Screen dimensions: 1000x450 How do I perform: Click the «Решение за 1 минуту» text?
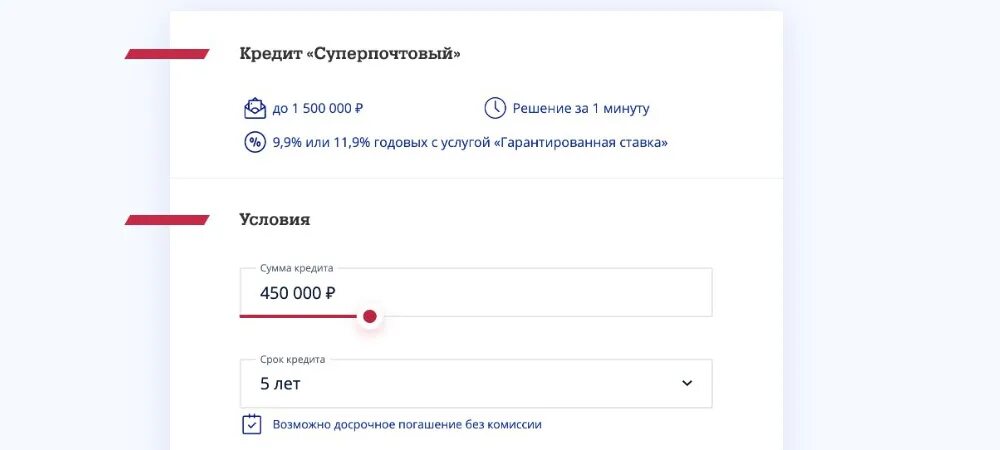click(x=581, y=109)
